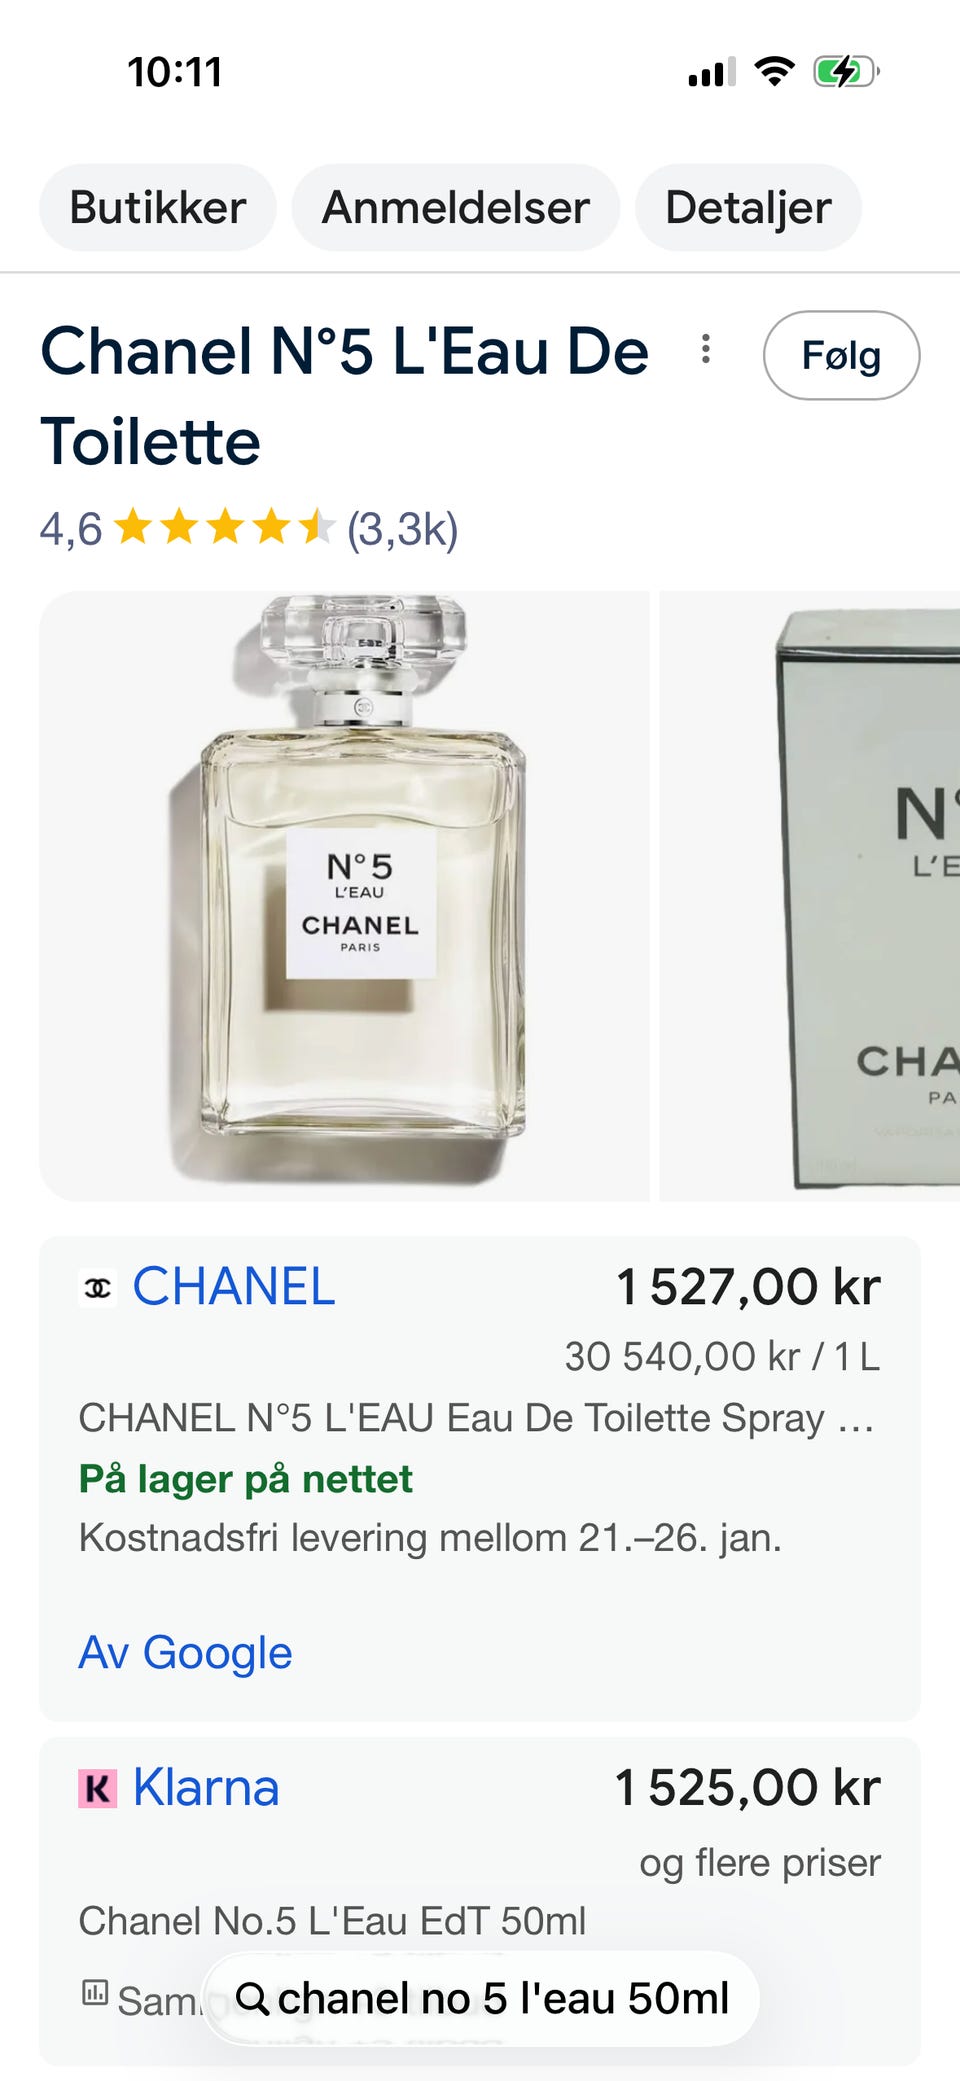This screenshot has height=2081, width=960.
Task: Switch to the Butikker tab
Action: (x=158, y=208)
